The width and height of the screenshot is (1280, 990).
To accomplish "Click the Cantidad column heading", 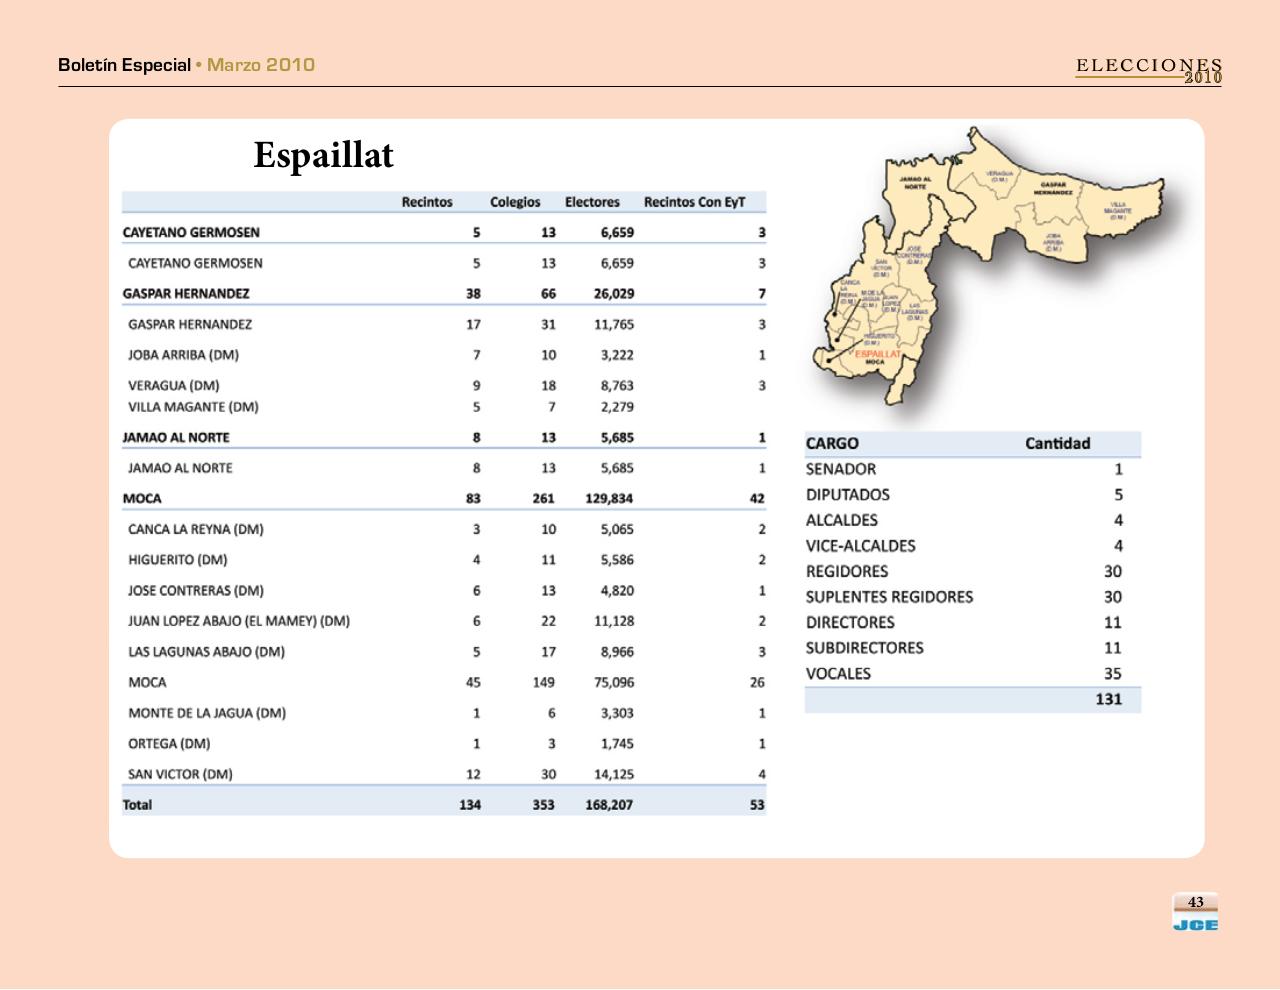I will pyautogui.click(x=1057, y=443).
